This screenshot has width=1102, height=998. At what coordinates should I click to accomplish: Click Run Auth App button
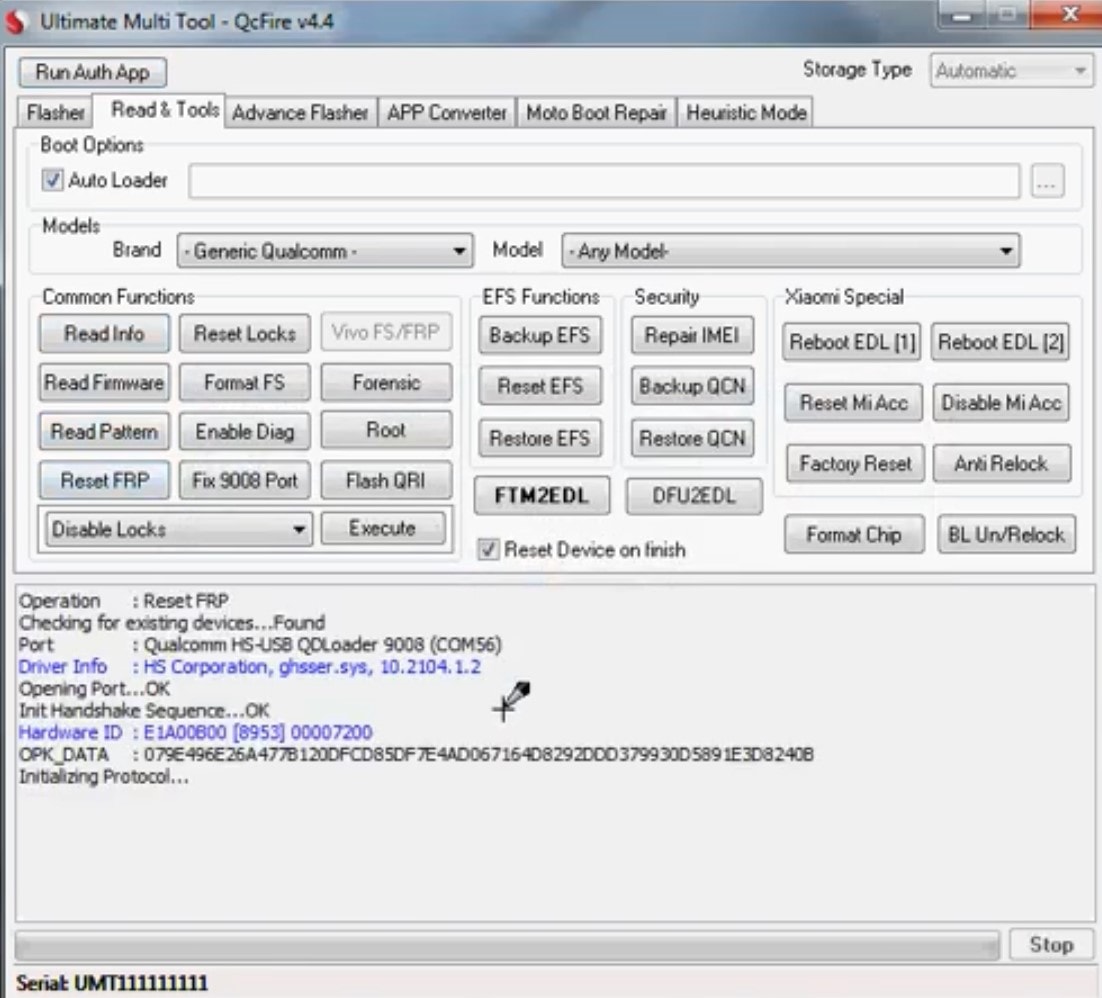[92, 72]
